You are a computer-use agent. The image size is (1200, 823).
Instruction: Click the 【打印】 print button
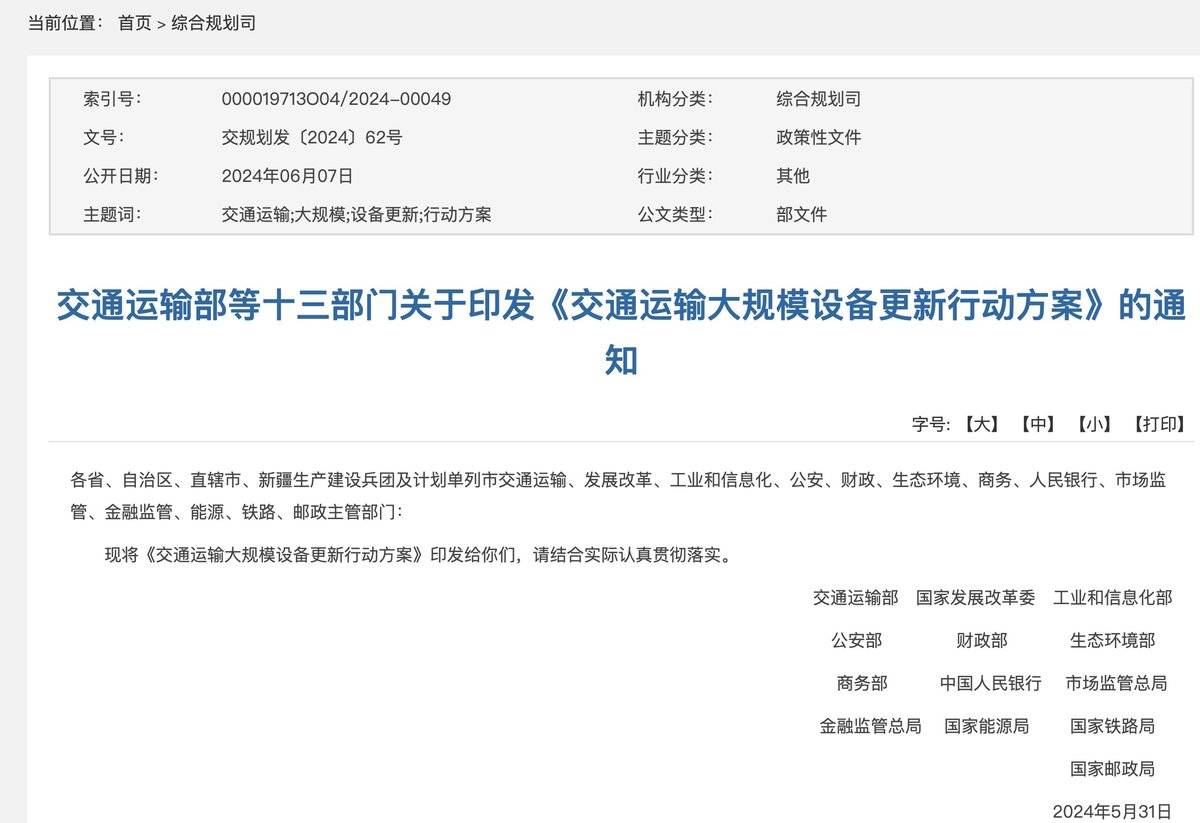click(1159, 424)
